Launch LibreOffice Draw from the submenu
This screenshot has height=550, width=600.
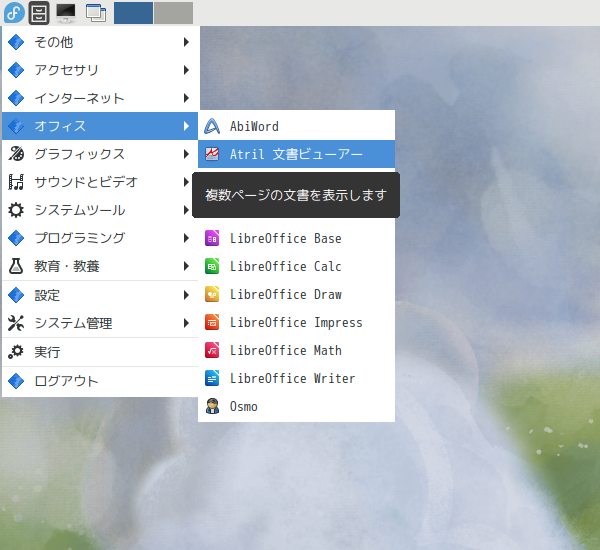297,294
